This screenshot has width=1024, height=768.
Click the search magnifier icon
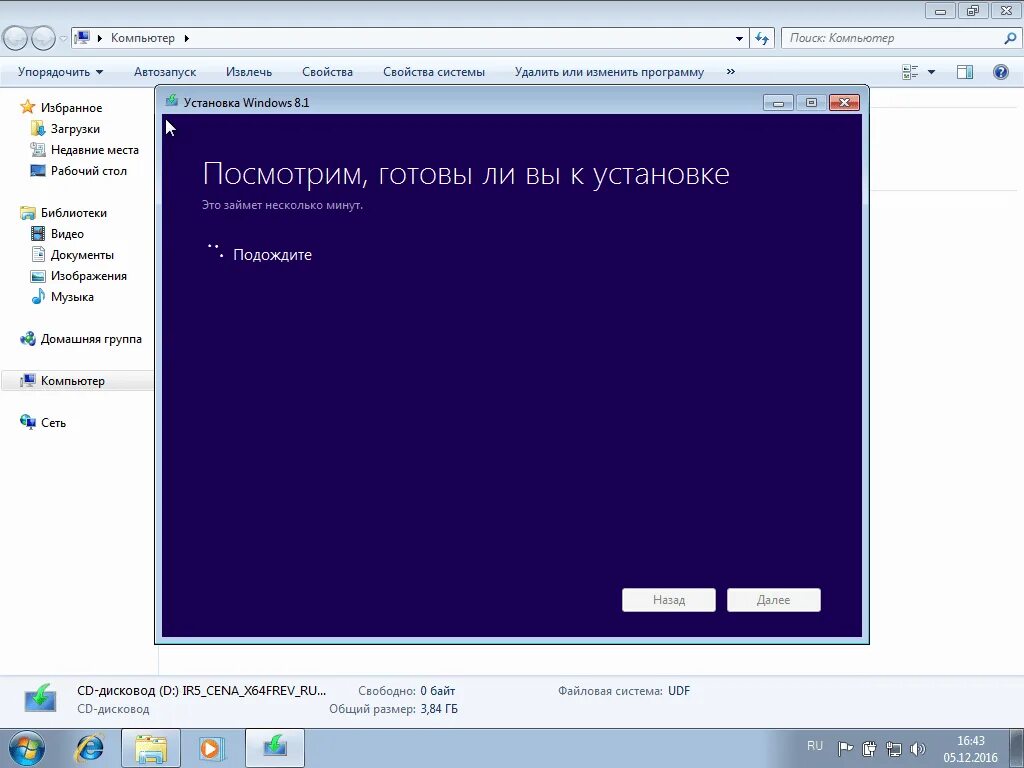1010,38
